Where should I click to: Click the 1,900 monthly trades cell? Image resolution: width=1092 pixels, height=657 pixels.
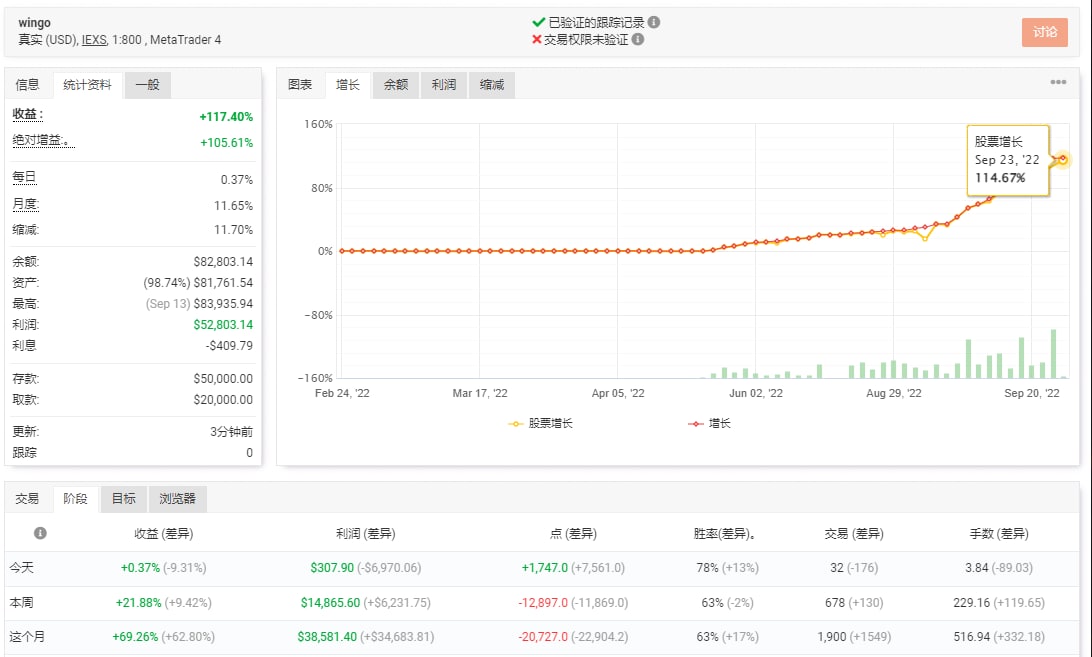click(x=832, y=637)
